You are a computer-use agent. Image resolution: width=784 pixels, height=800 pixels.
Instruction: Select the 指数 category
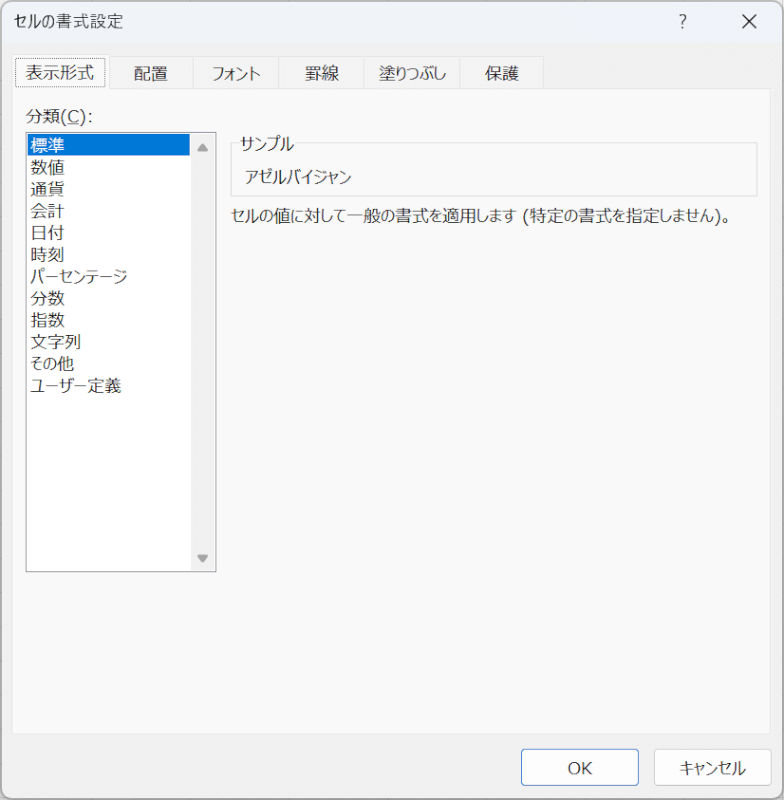pos(48,320)
